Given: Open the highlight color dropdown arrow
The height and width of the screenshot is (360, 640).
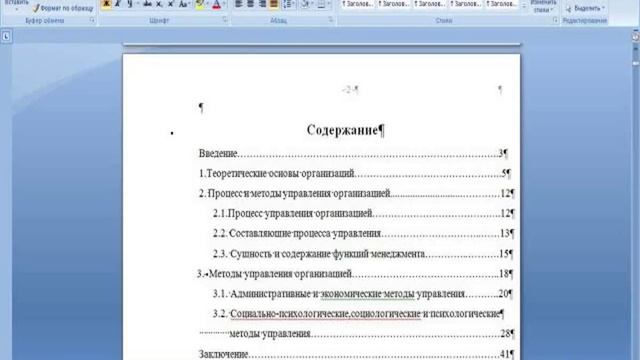Looking at the screenshot, I should (x=207, y=4).
